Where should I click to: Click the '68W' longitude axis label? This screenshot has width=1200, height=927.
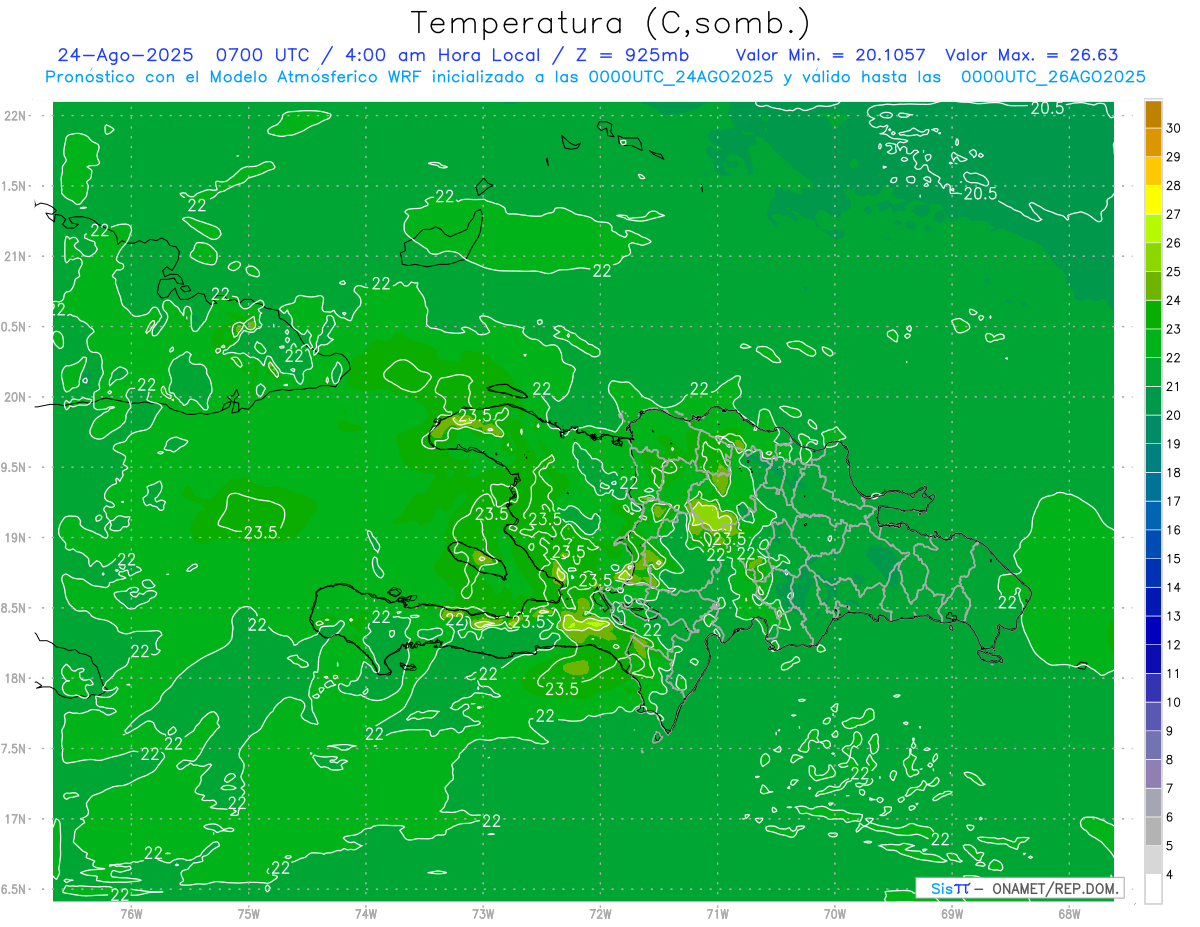click(x=1069, y=914)
